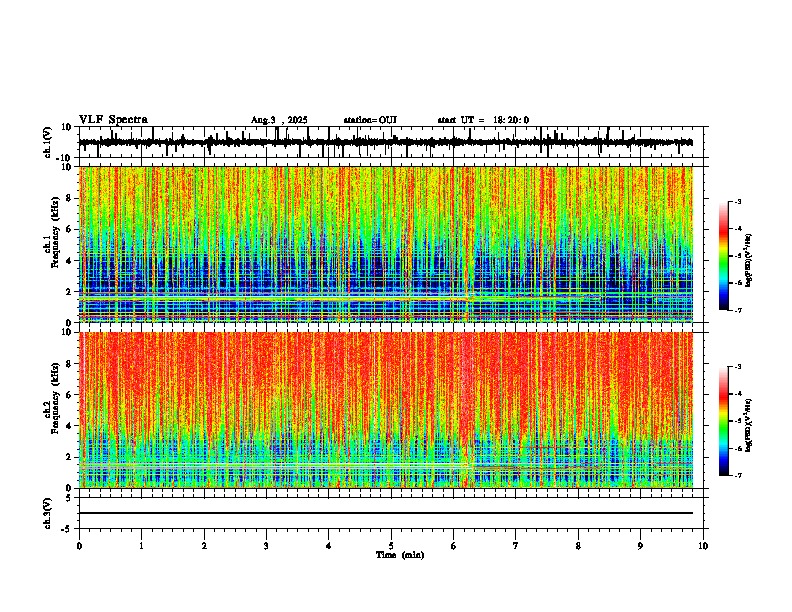Click the "-4" label on ch.2 color scale
Viewport: 792px width, 612px height.
point(738,393)
